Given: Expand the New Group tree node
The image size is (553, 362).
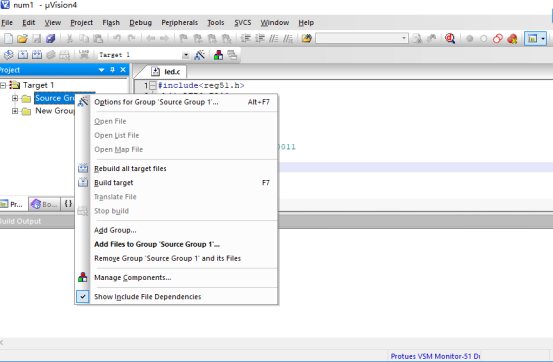Looking at the screenshot, I should [x=15, y=111].
